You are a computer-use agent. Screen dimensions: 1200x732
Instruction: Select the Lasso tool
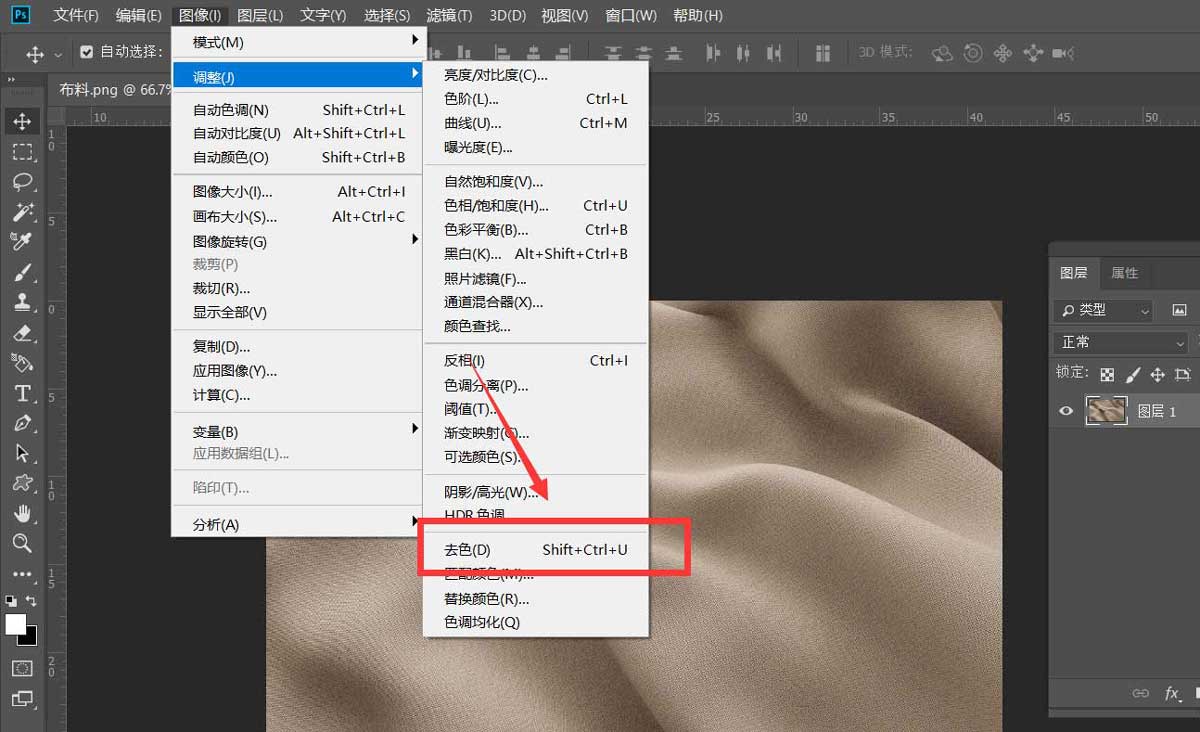point(22,182)
